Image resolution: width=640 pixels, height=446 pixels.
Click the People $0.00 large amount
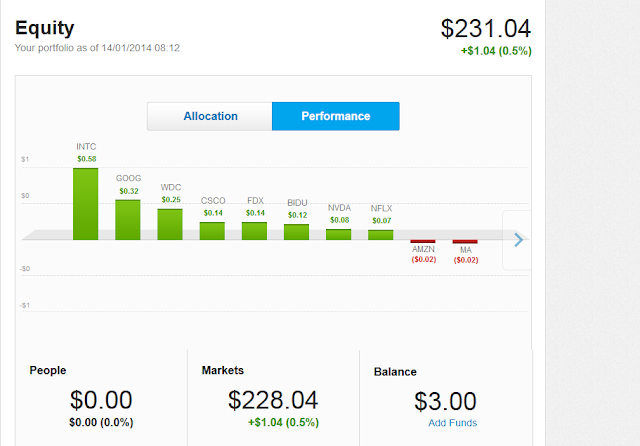(101, 400)
